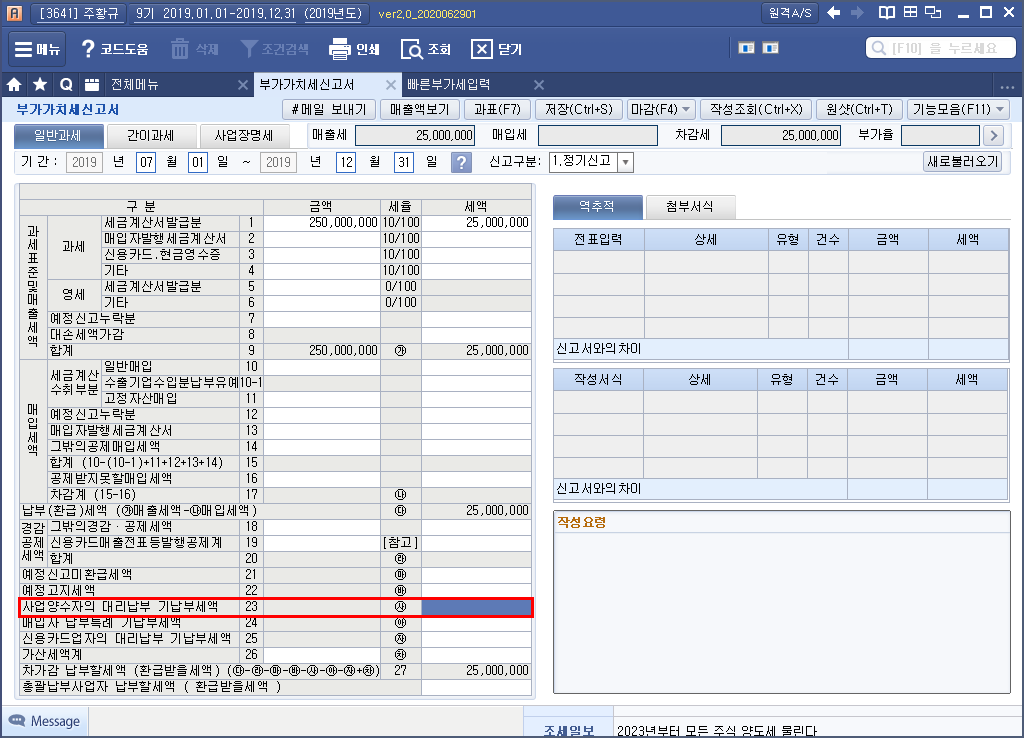This screenshot has height=738, width=1024.
Task: Click the tab overflow dots icon
Action: [x=1007, y=86]
